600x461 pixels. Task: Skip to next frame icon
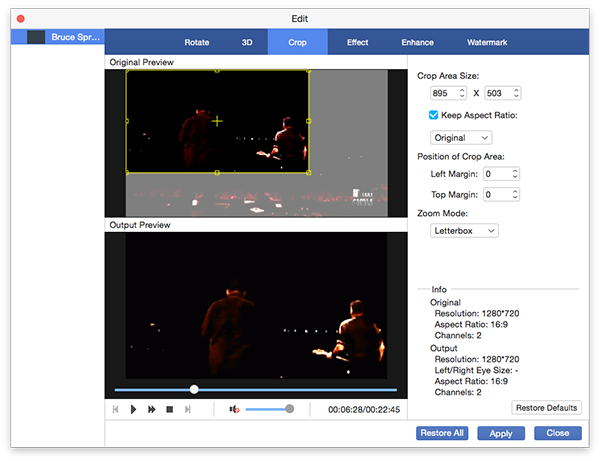188,409
